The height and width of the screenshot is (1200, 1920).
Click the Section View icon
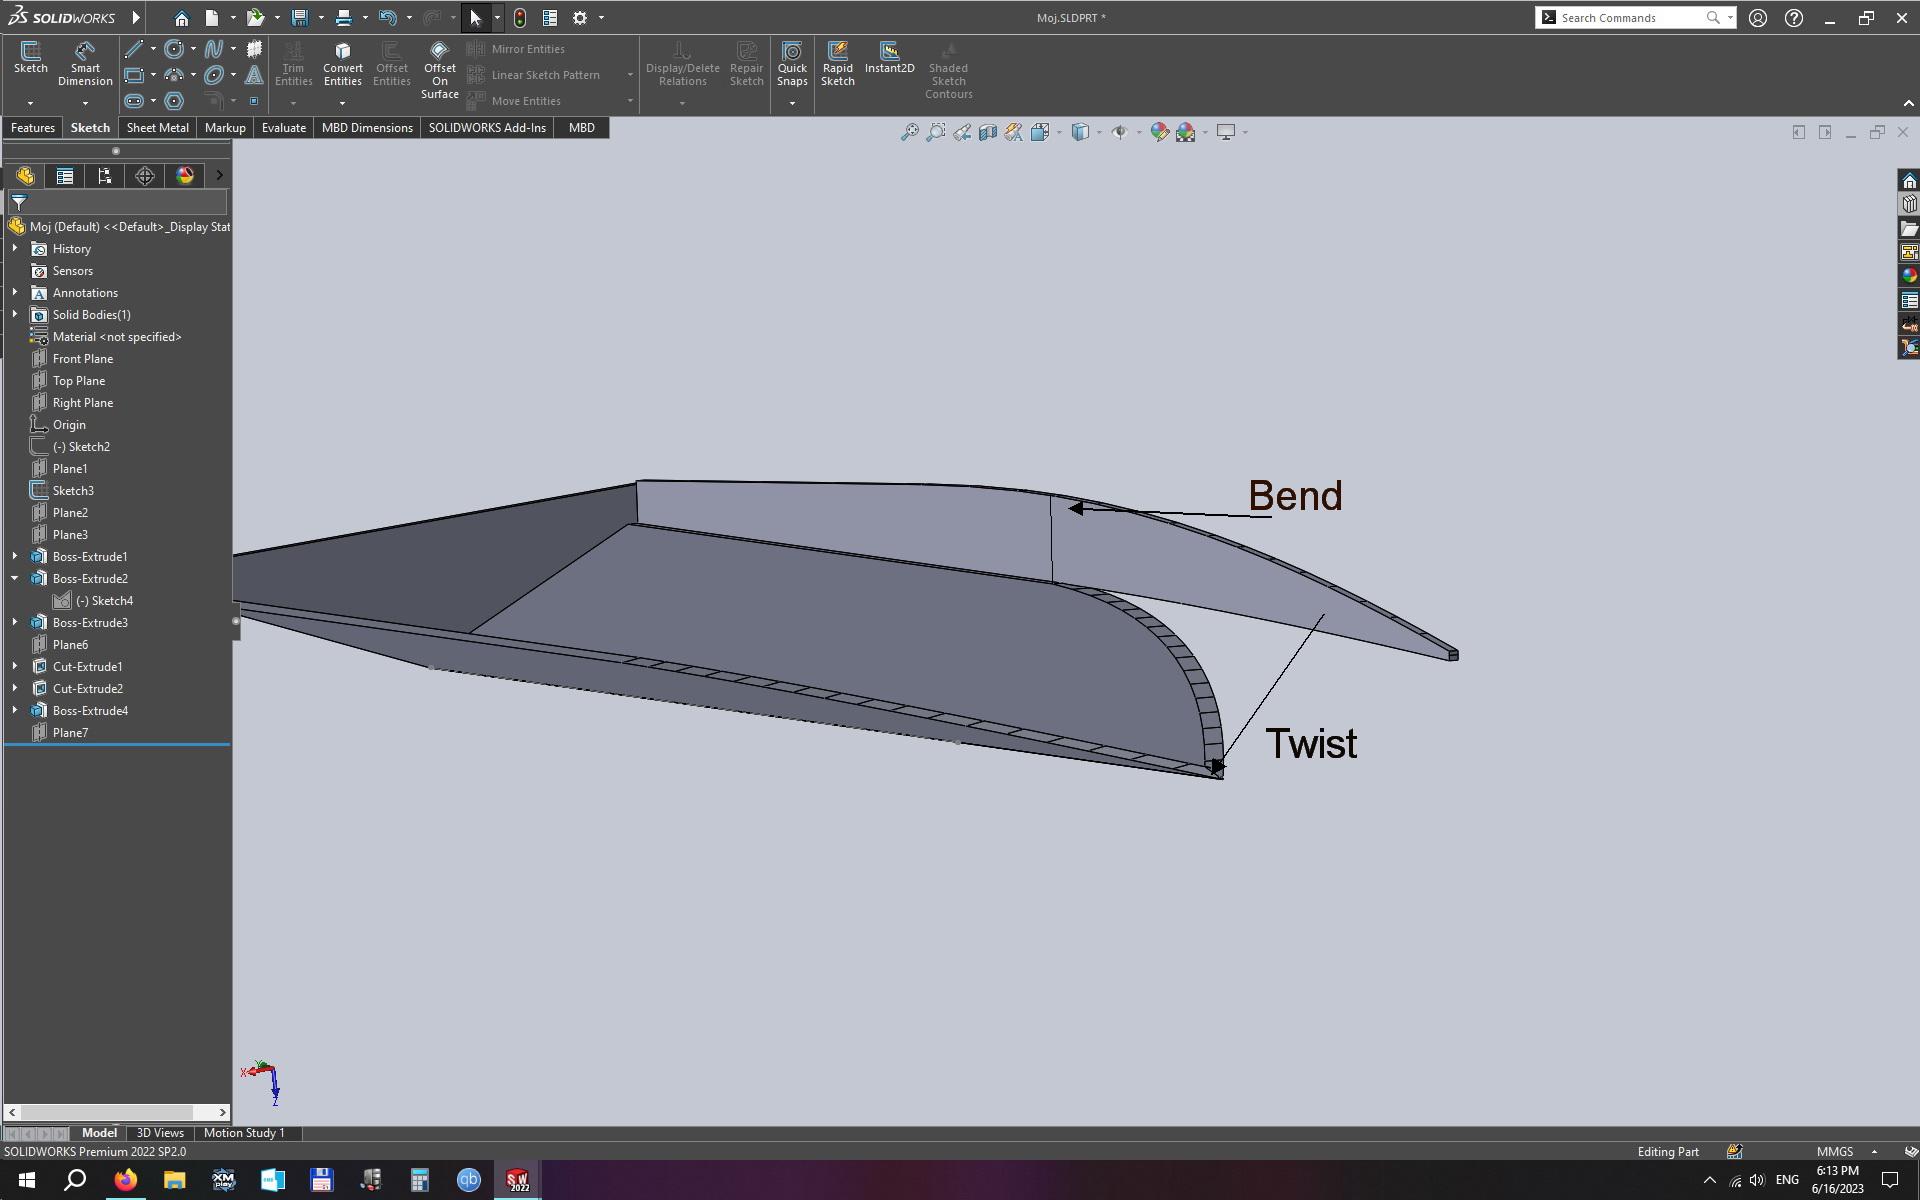tap(988, 131)
